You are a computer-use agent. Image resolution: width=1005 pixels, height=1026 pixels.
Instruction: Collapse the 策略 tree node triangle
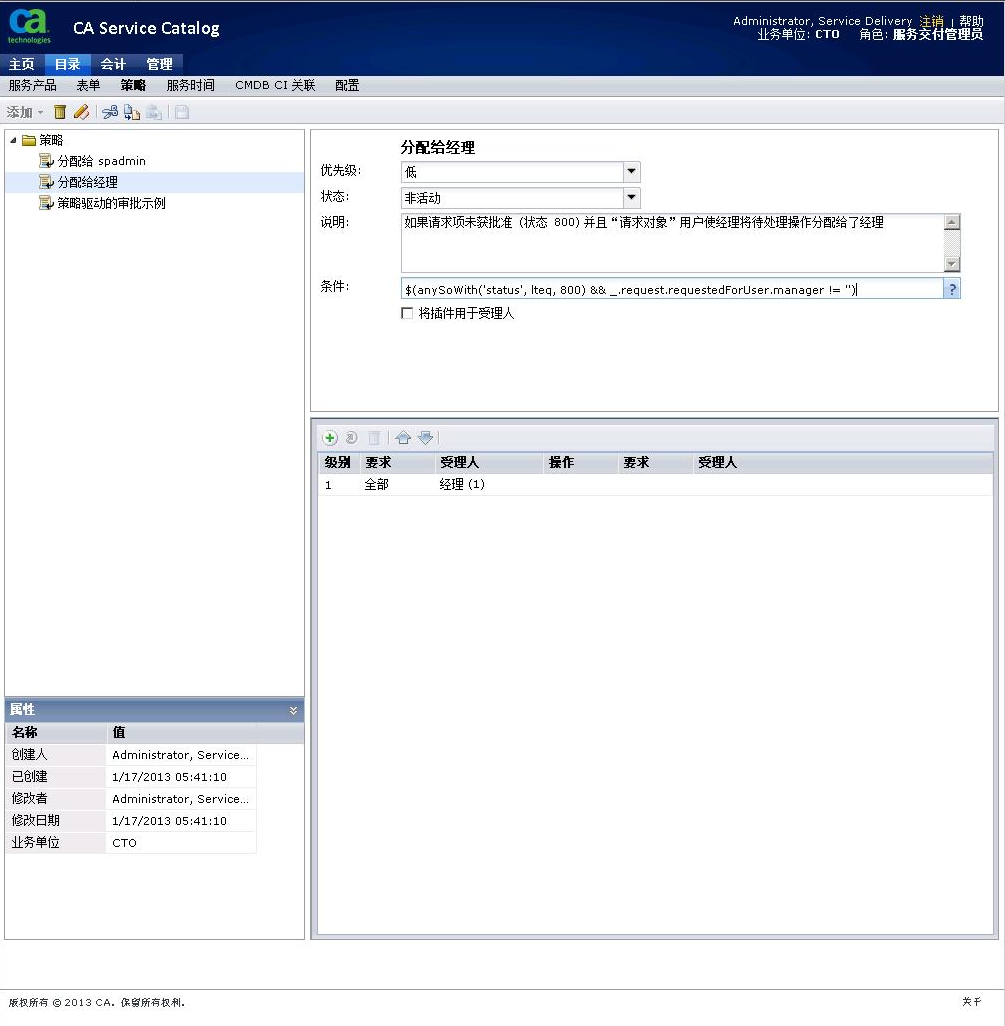point(13,140)
